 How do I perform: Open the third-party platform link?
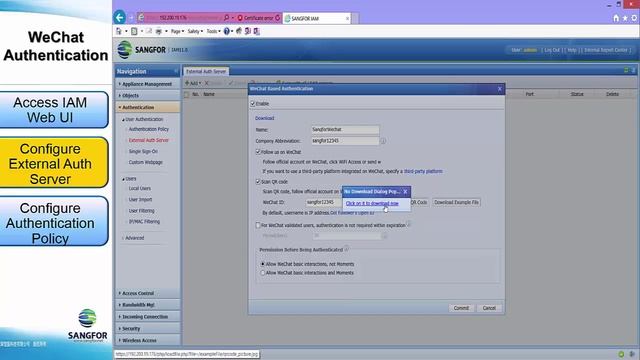coord(423,171)
